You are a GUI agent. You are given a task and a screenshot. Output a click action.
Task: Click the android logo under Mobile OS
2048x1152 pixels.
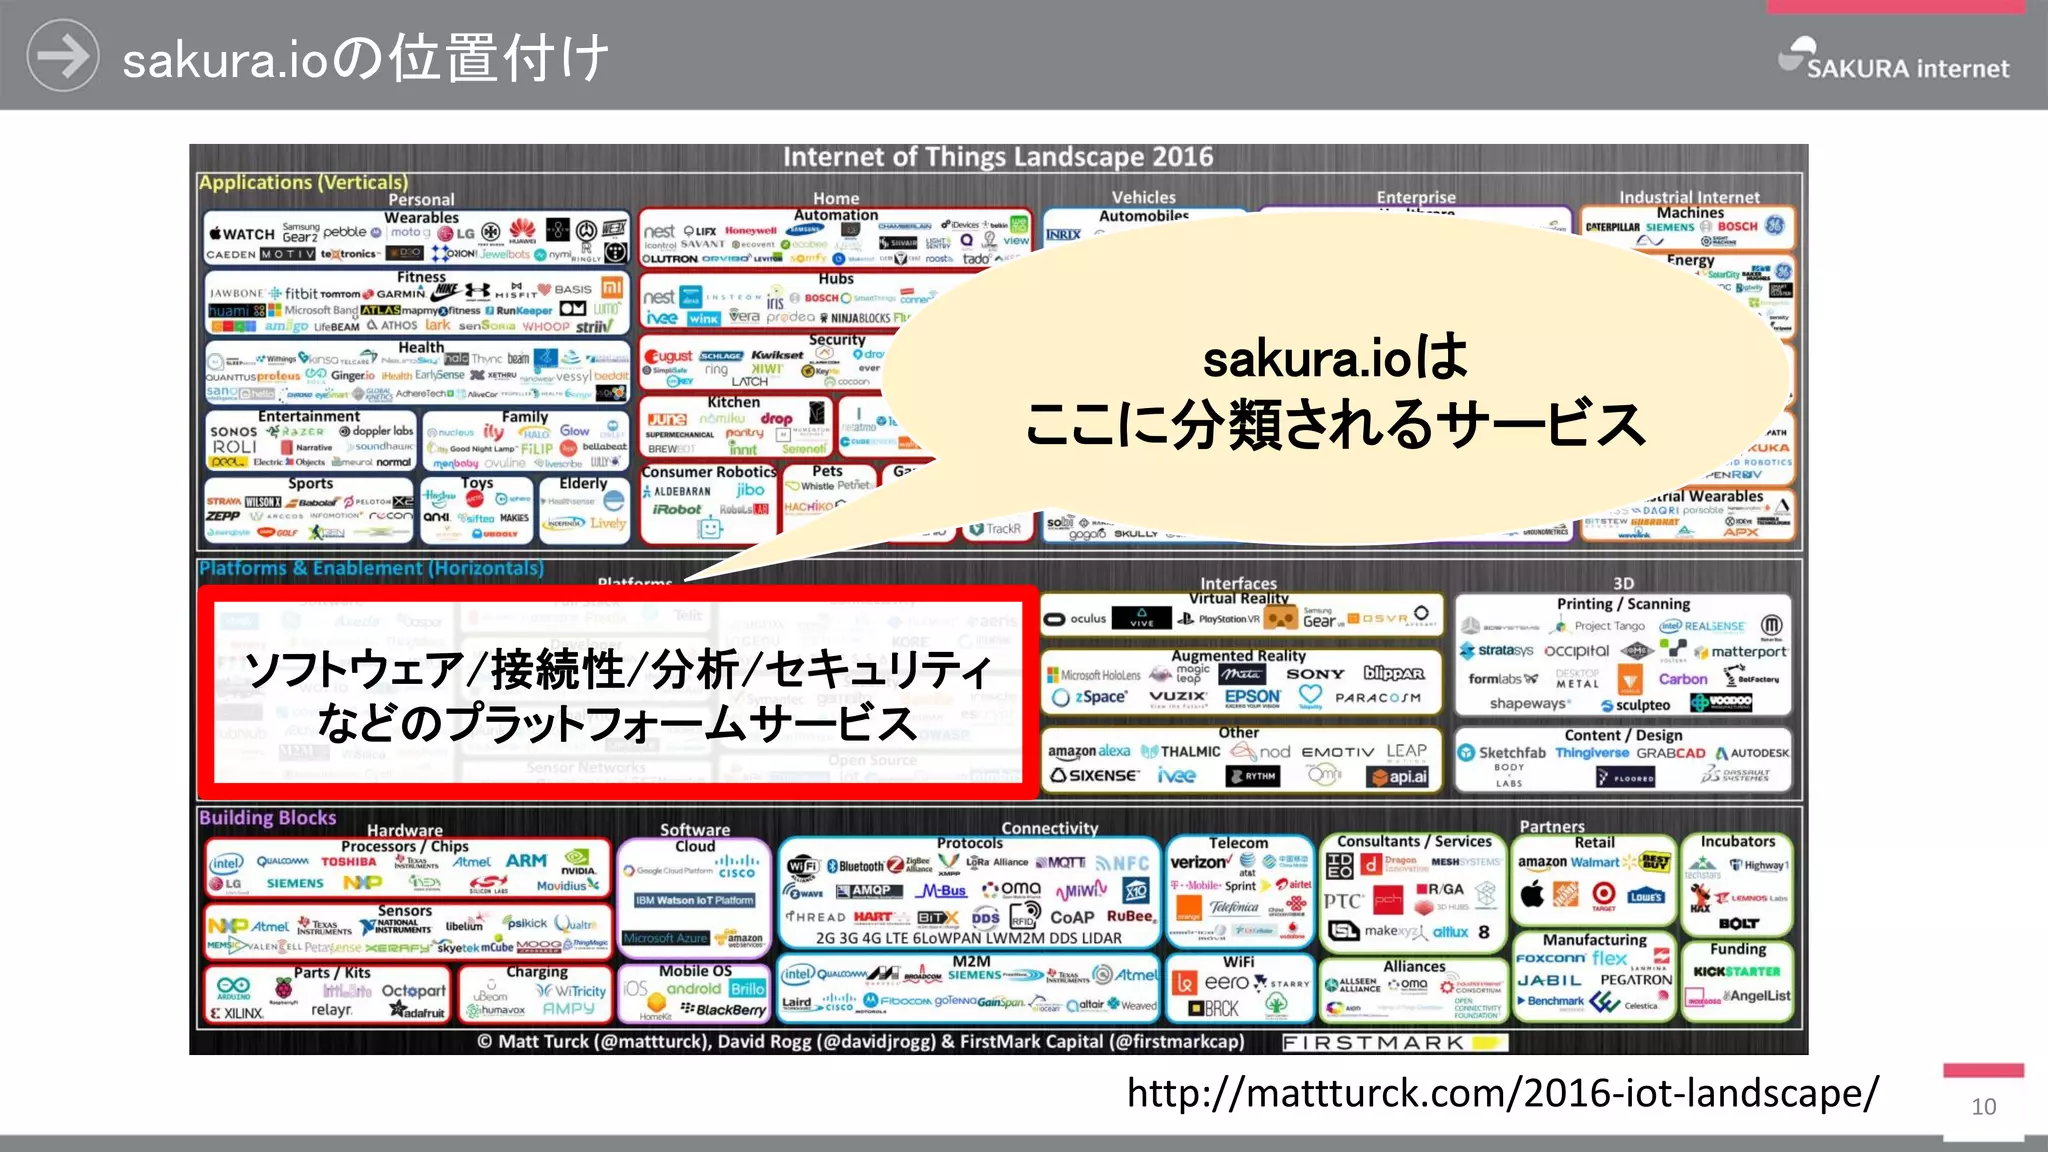pos(693,988)
